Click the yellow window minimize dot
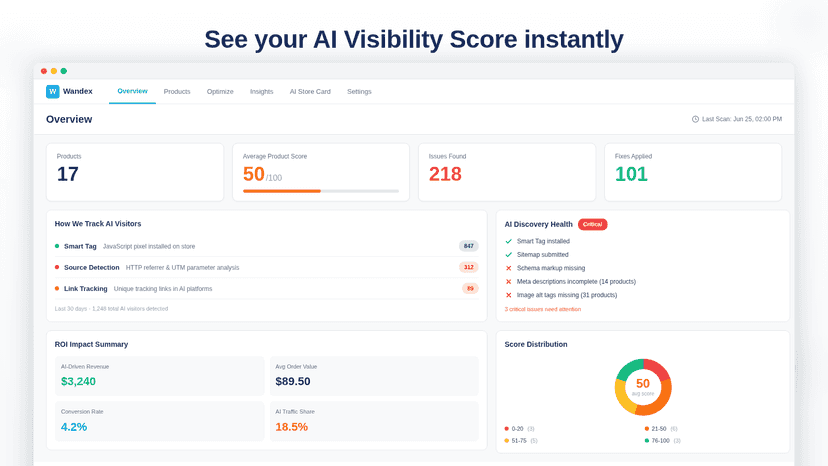 pyautogui.click(x=54, y=71)
